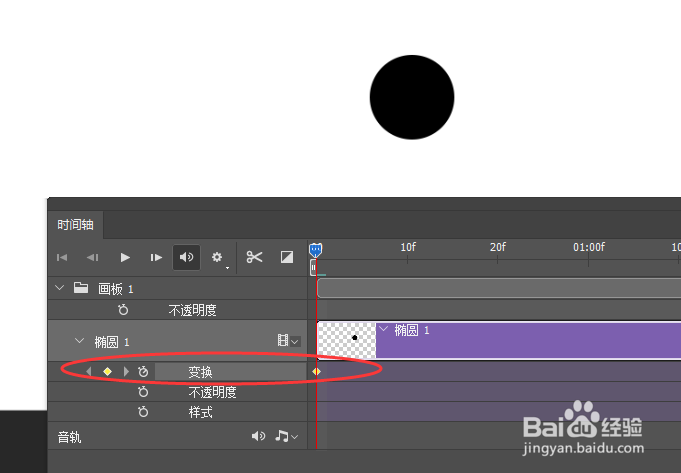Screen dimensions: 681x473
Task: Choose a transition effect icon
Action: tap(287, 257)
